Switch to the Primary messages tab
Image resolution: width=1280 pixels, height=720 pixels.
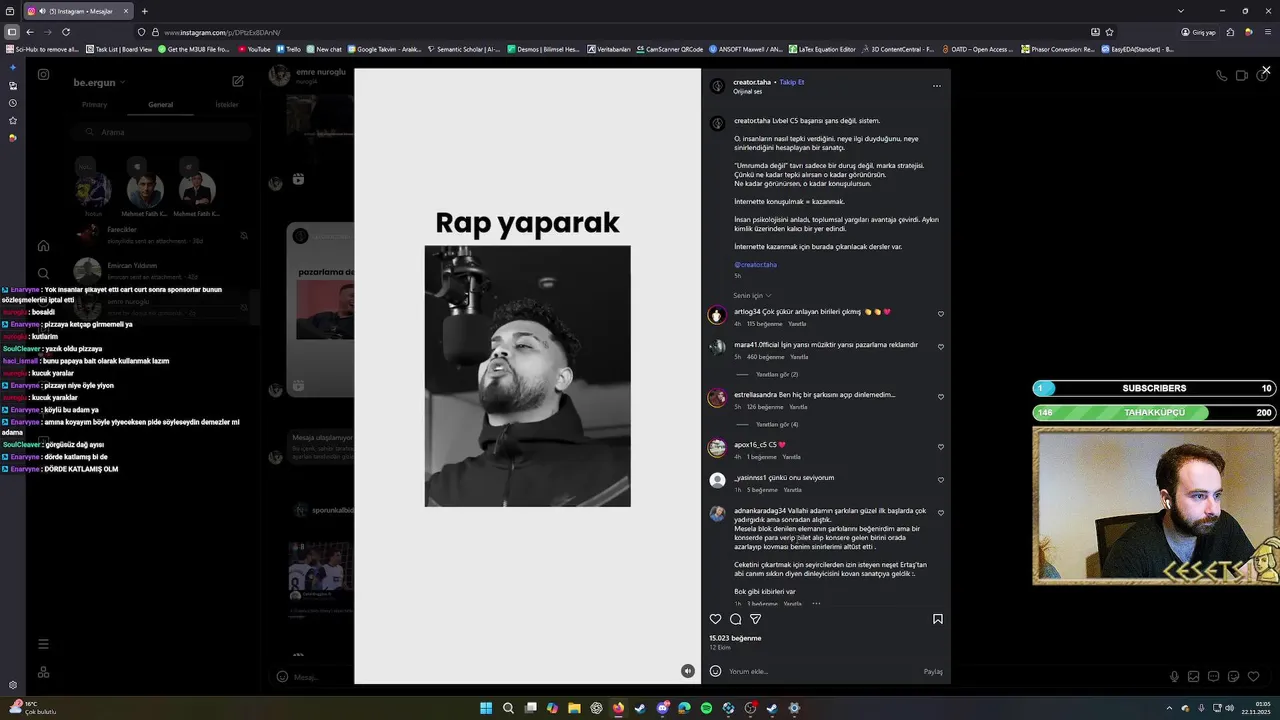pyautogui.click(x=94, y=105)
